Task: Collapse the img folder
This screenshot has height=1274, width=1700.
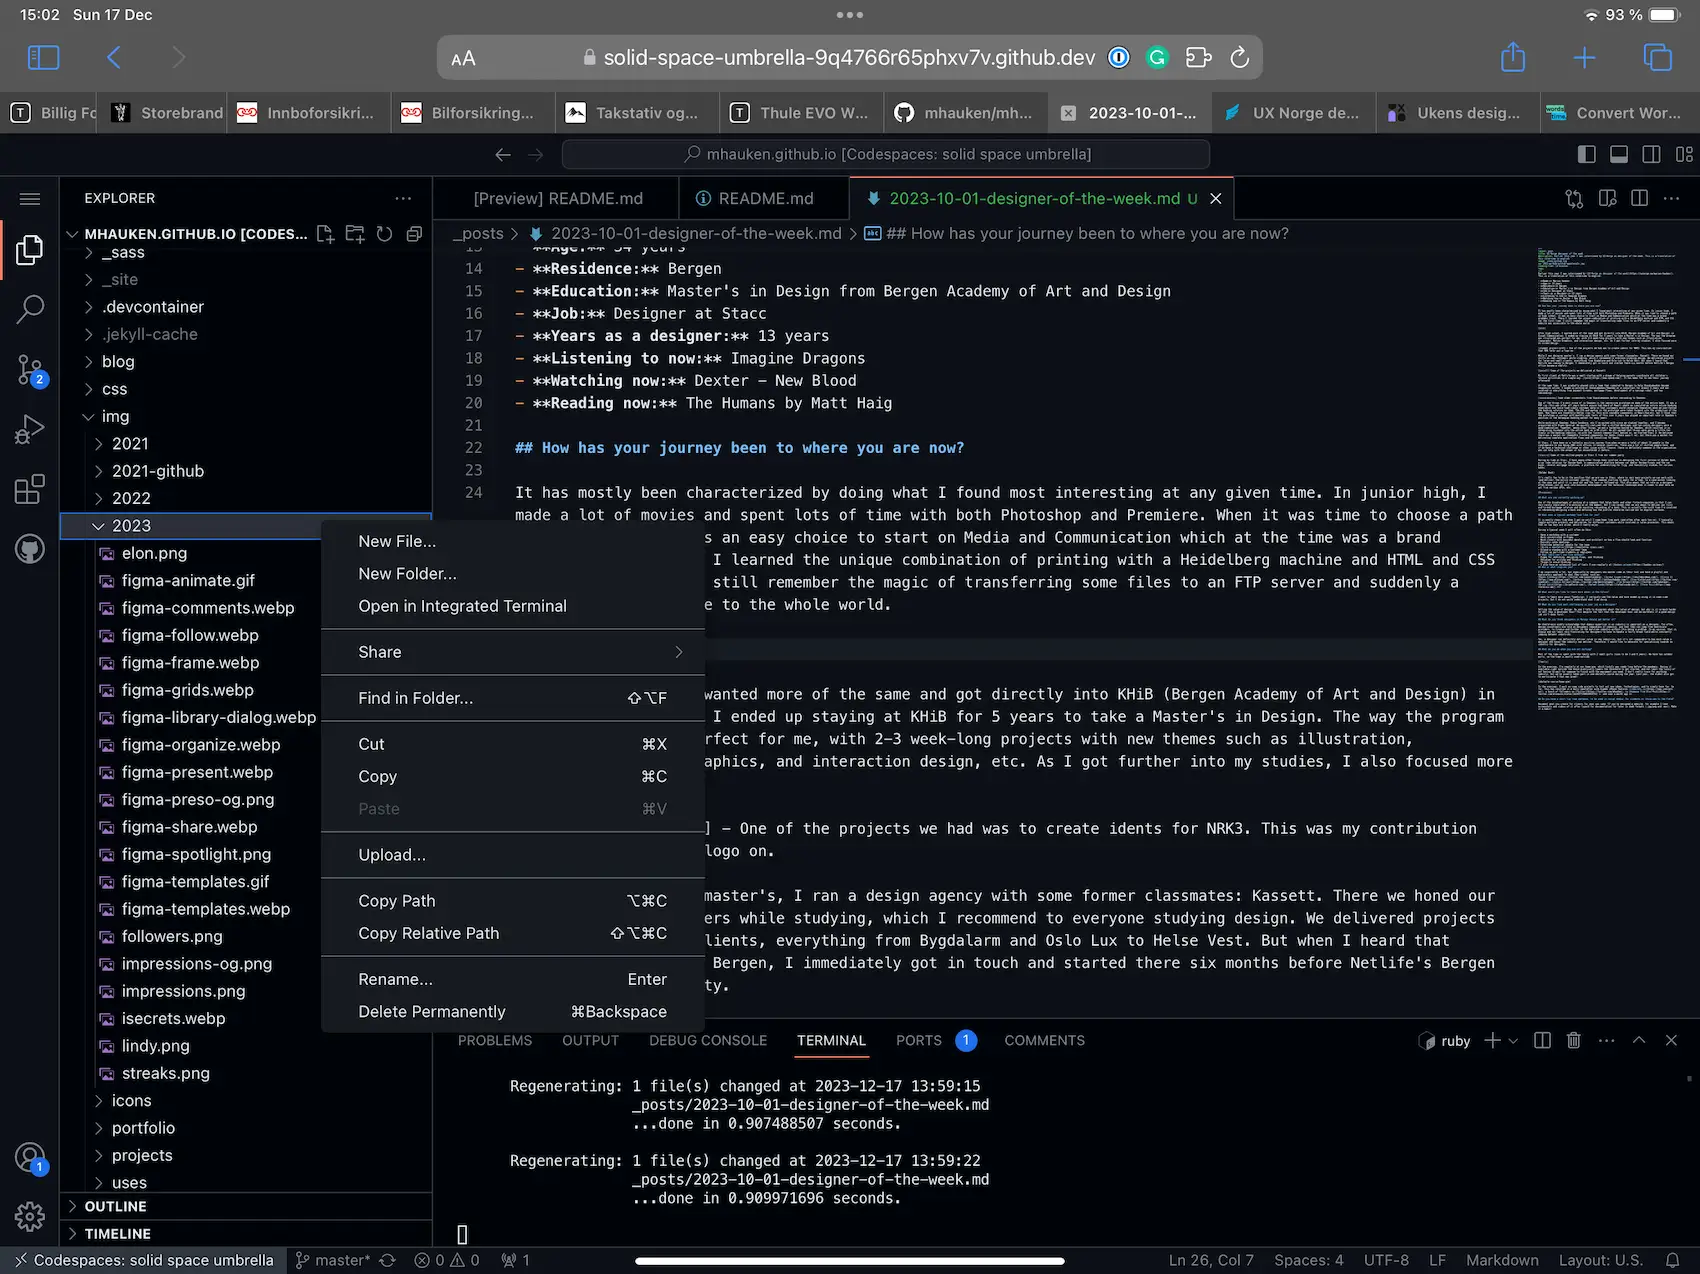Action: (x=115, y=416)
